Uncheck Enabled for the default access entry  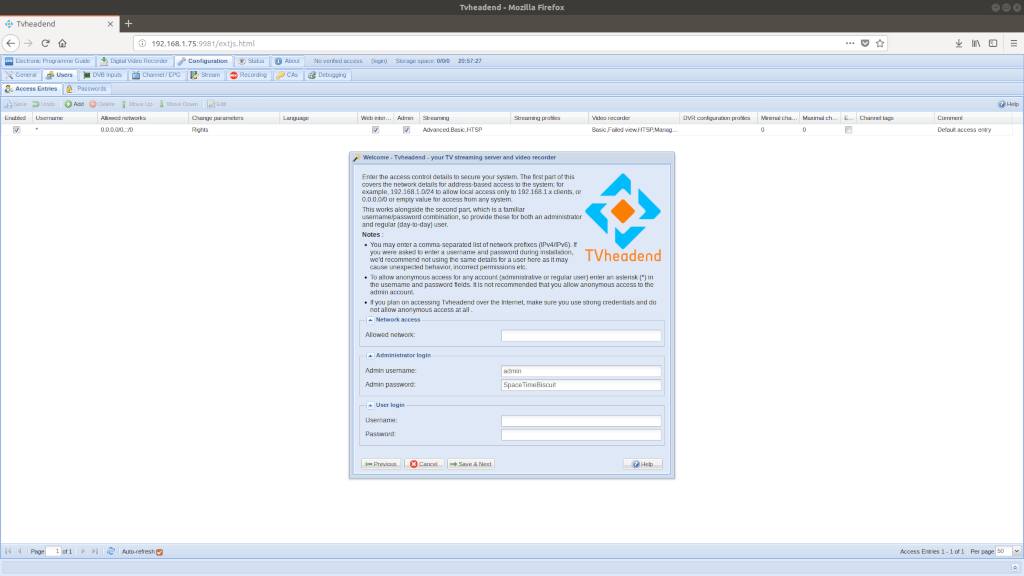point(16,130)
